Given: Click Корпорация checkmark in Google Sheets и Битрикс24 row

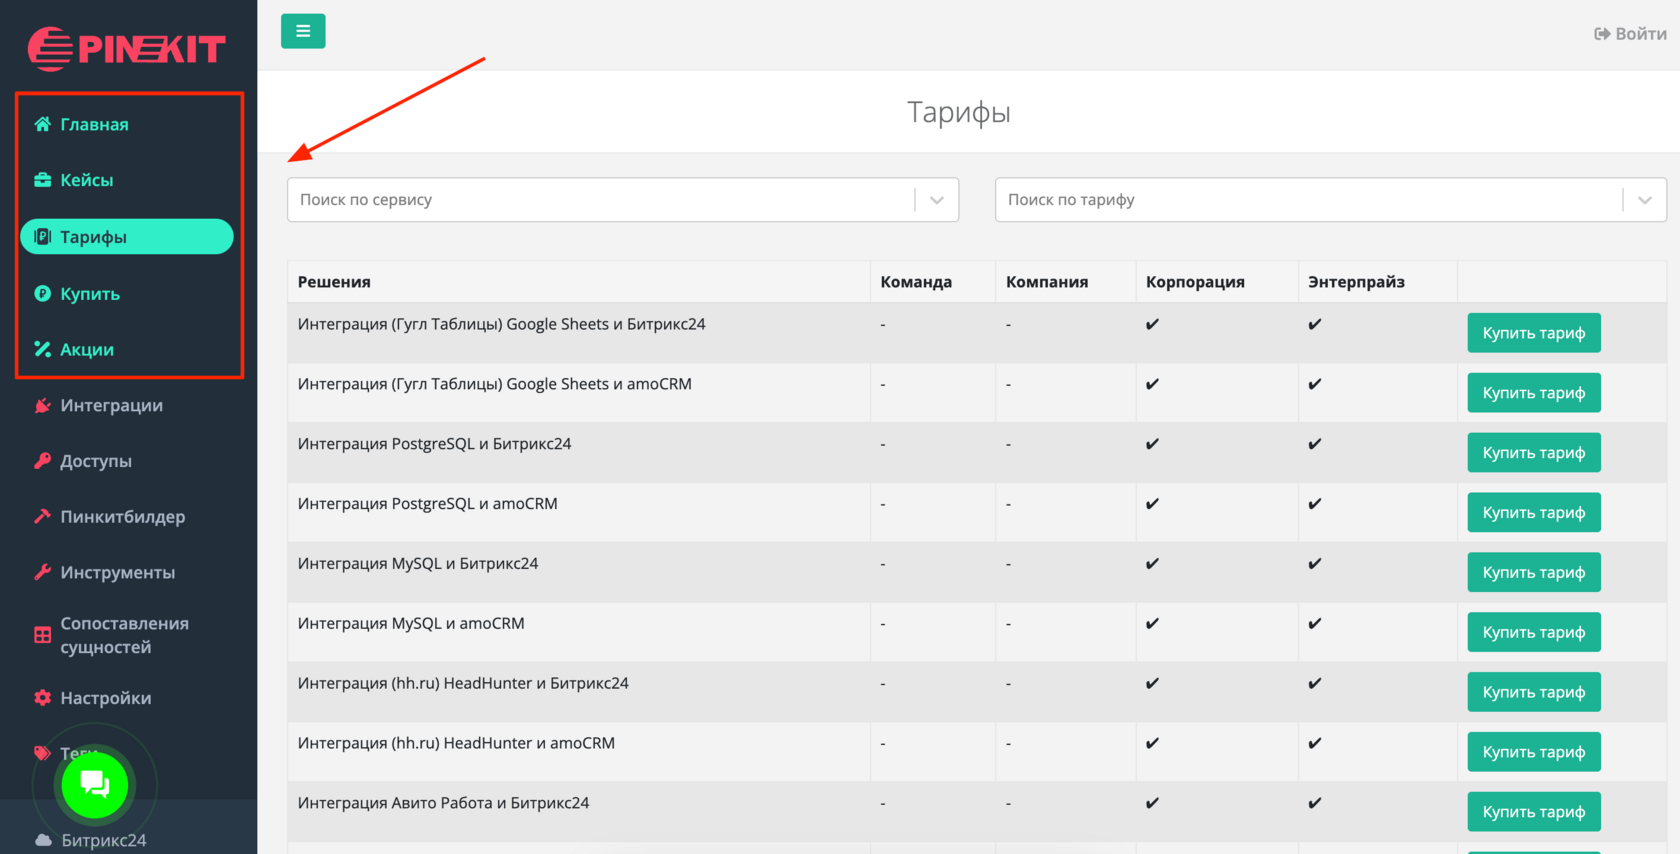Looking at the screenshot, I should [x=1153, y=324].
